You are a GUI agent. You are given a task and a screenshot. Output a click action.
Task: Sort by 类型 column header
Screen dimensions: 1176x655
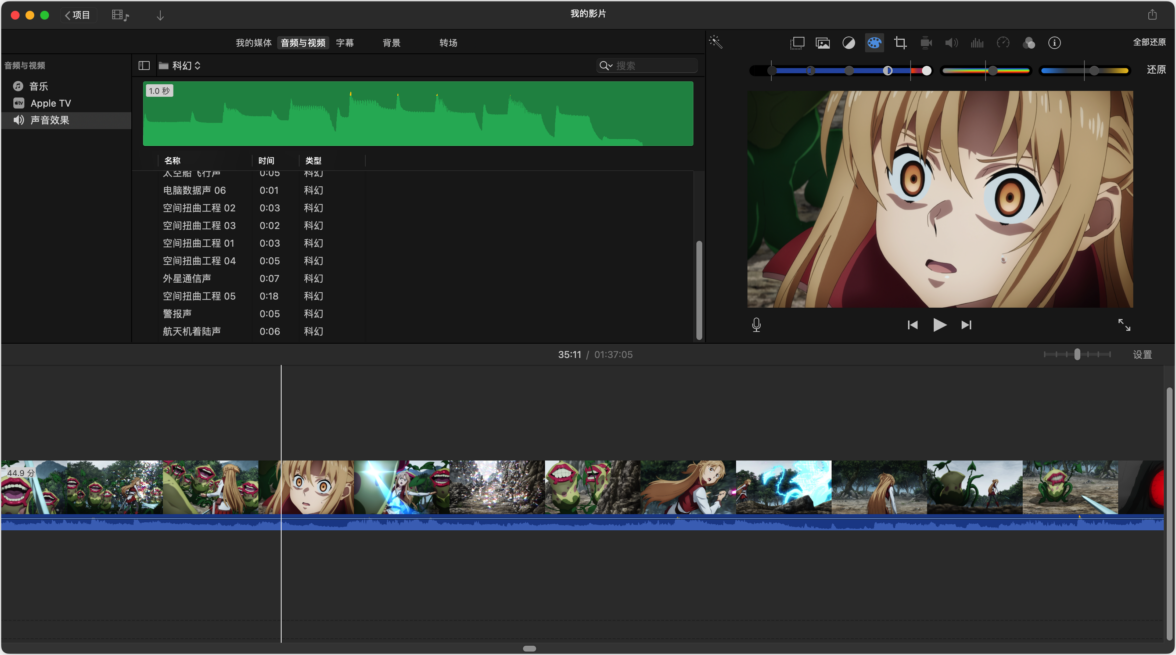click(x=314, y=161)
